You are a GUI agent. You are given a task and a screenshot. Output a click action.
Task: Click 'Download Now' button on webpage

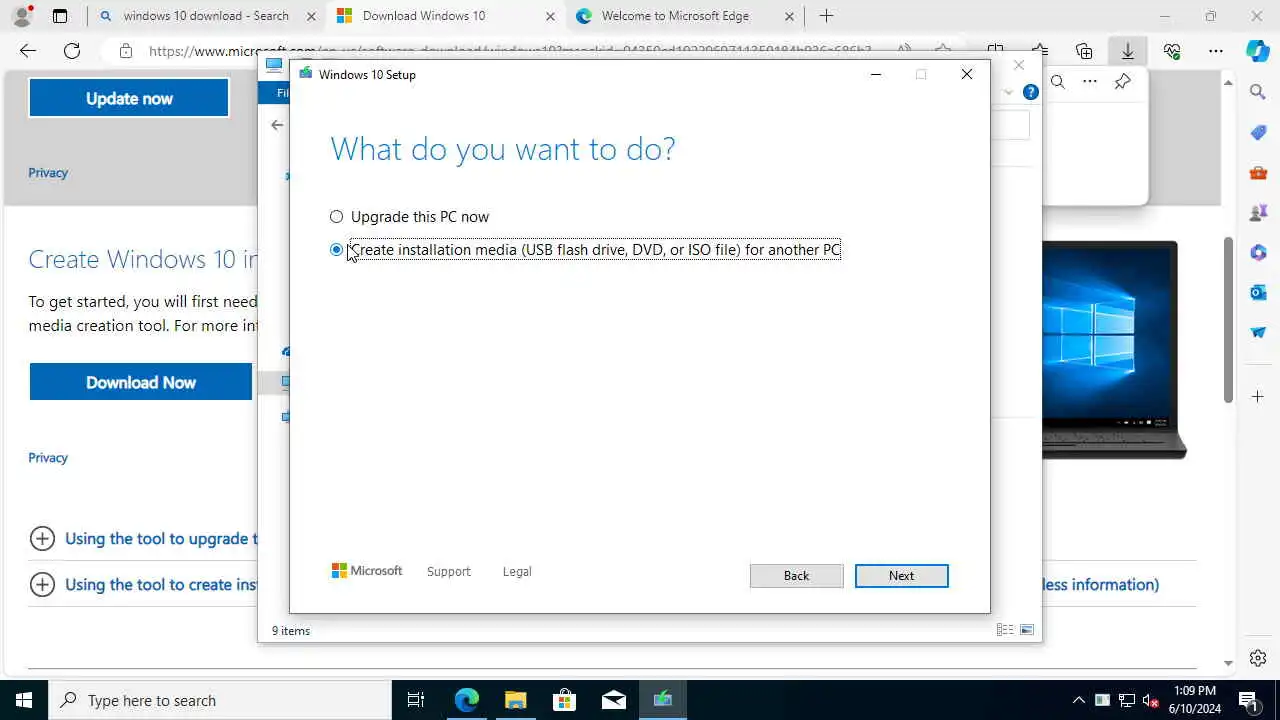(x=141, y=382)
